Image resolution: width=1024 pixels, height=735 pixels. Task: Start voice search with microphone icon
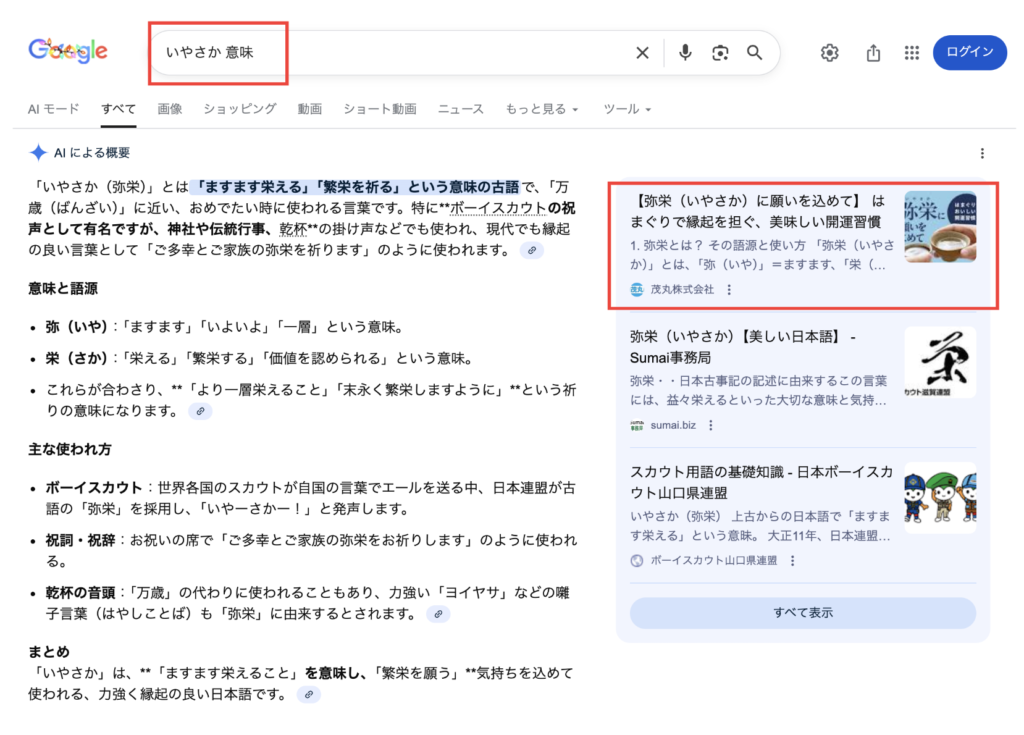(x=685, y=53)
